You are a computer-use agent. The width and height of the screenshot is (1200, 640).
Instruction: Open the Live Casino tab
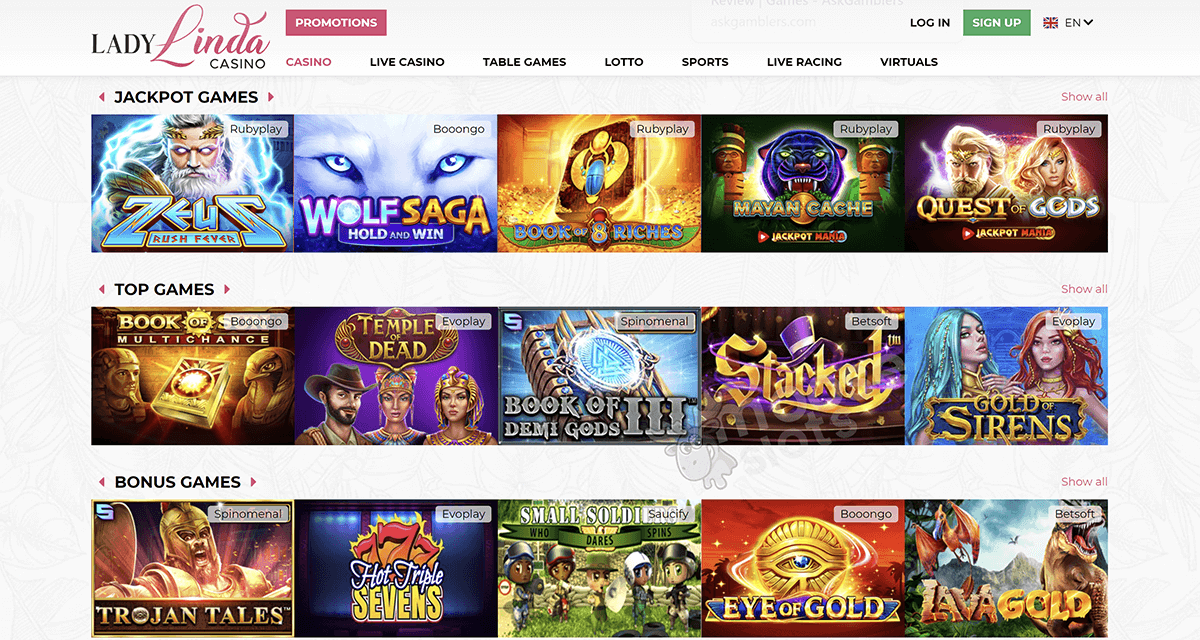coord(407,62)
